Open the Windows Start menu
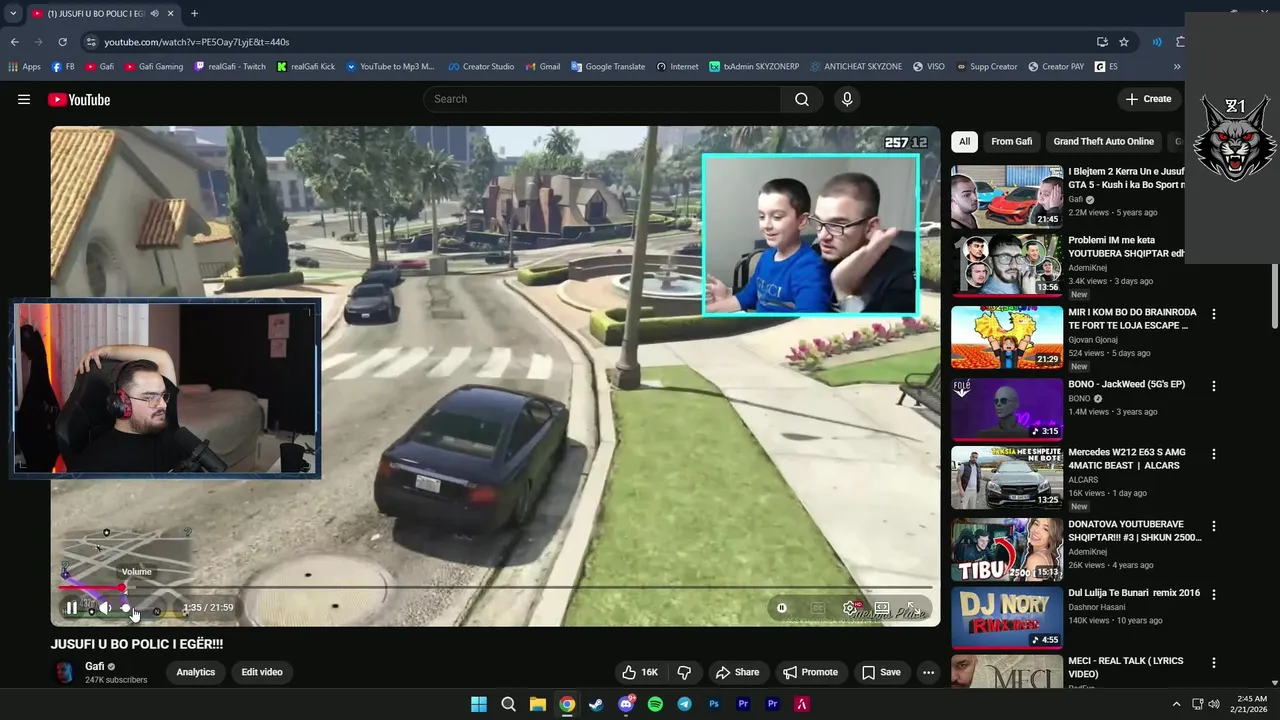1280x720 pixels. [479, 704]
